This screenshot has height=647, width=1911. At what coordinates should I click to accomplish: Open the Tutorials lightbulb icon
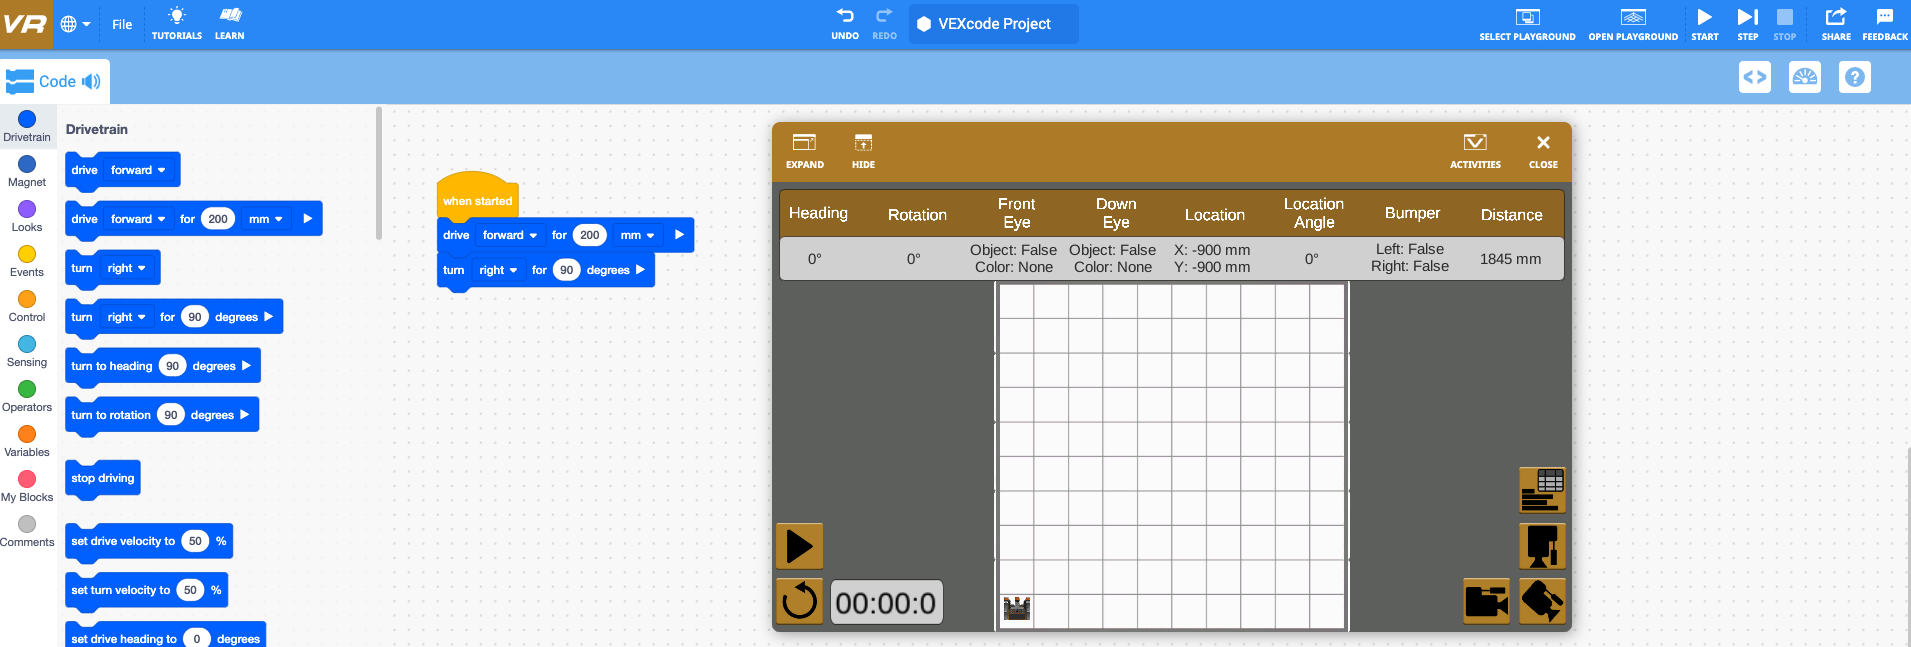coord(176,23)
